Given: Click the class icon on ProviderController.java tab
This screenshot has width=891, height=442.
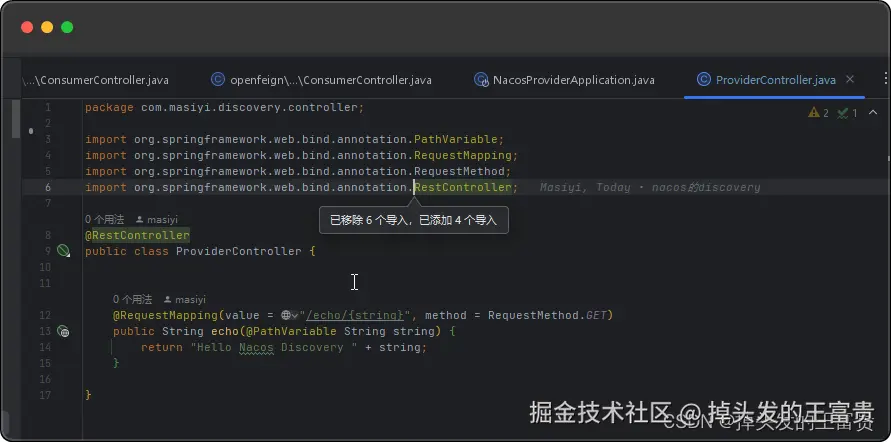Looking at the screenshot, I should (703, 80).
